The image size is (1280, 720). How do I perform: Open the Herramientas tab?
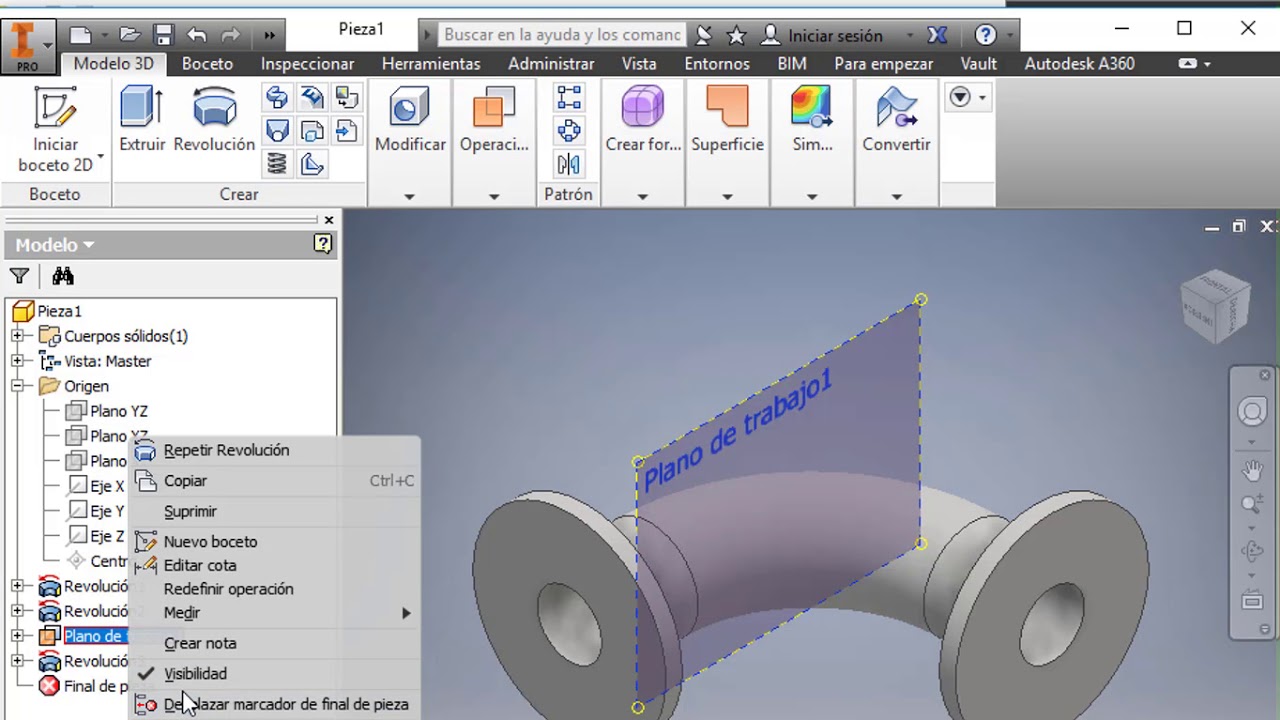431,63
